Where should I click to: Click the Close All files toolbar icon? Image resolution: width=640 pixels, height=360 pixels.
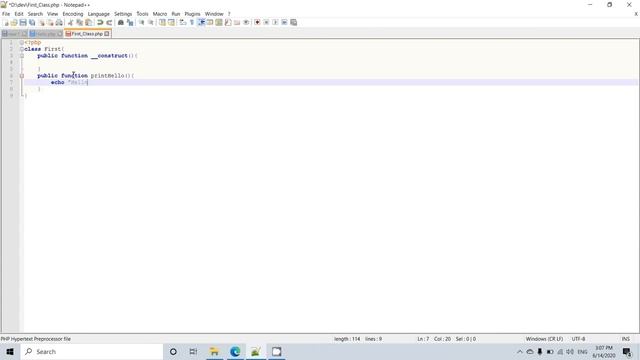tap(50, 22)
